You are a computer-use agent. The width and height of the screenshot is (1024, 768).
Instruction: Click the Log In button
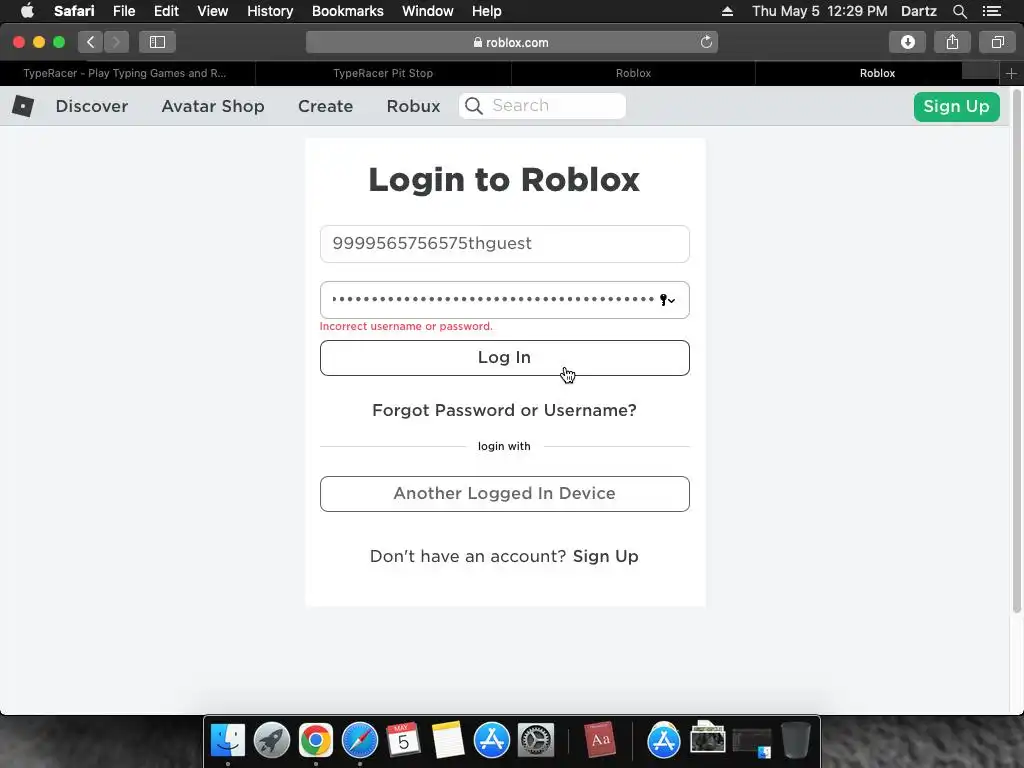[x=504, y=358]
